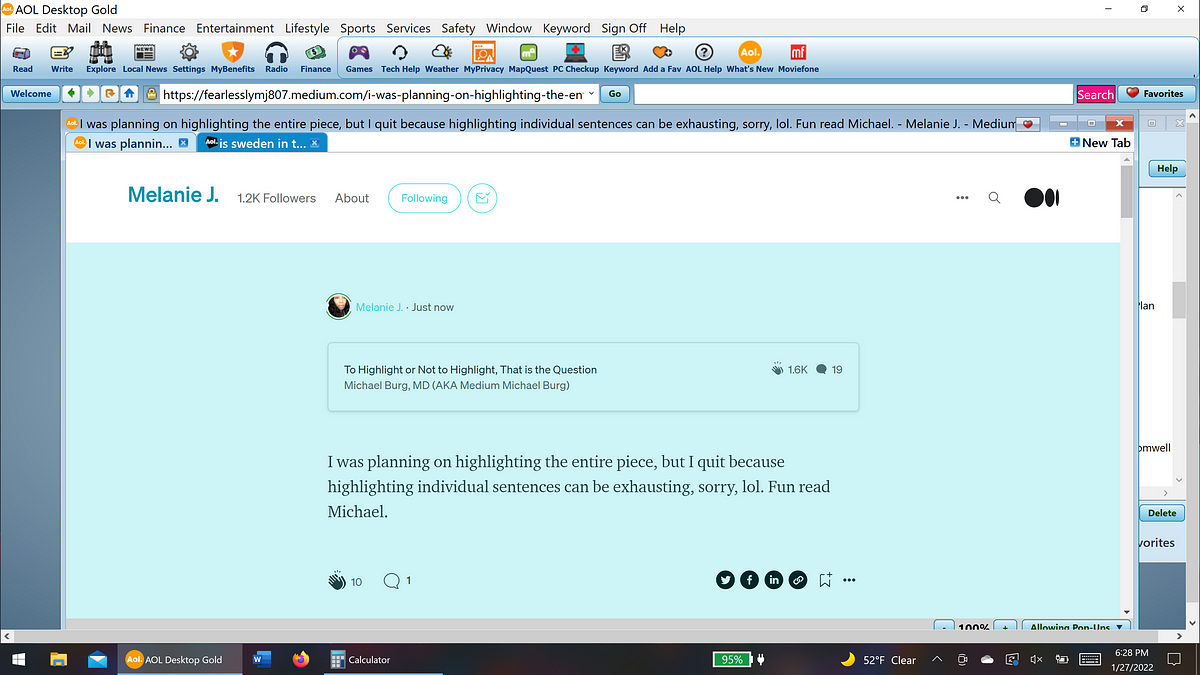
Task: Click the Medium subscribe envelope icon
Action: pos(482,198)
